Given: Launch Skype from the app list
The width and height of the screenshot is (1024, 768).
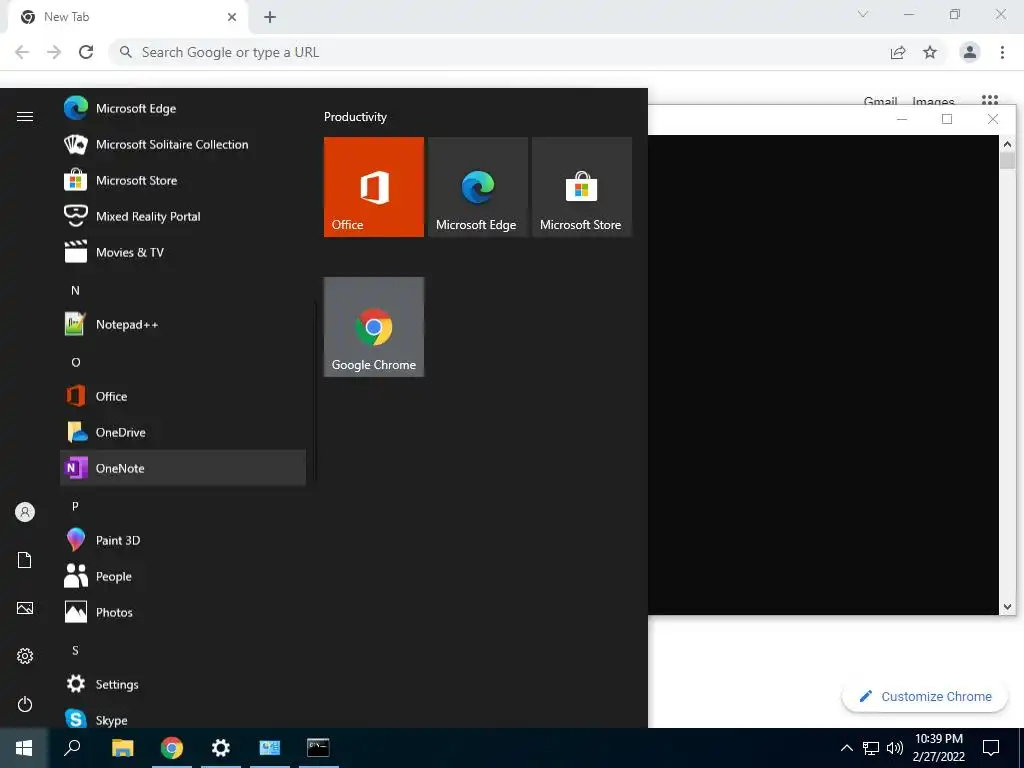Looking at the screenshot, I should coord(183,718).
